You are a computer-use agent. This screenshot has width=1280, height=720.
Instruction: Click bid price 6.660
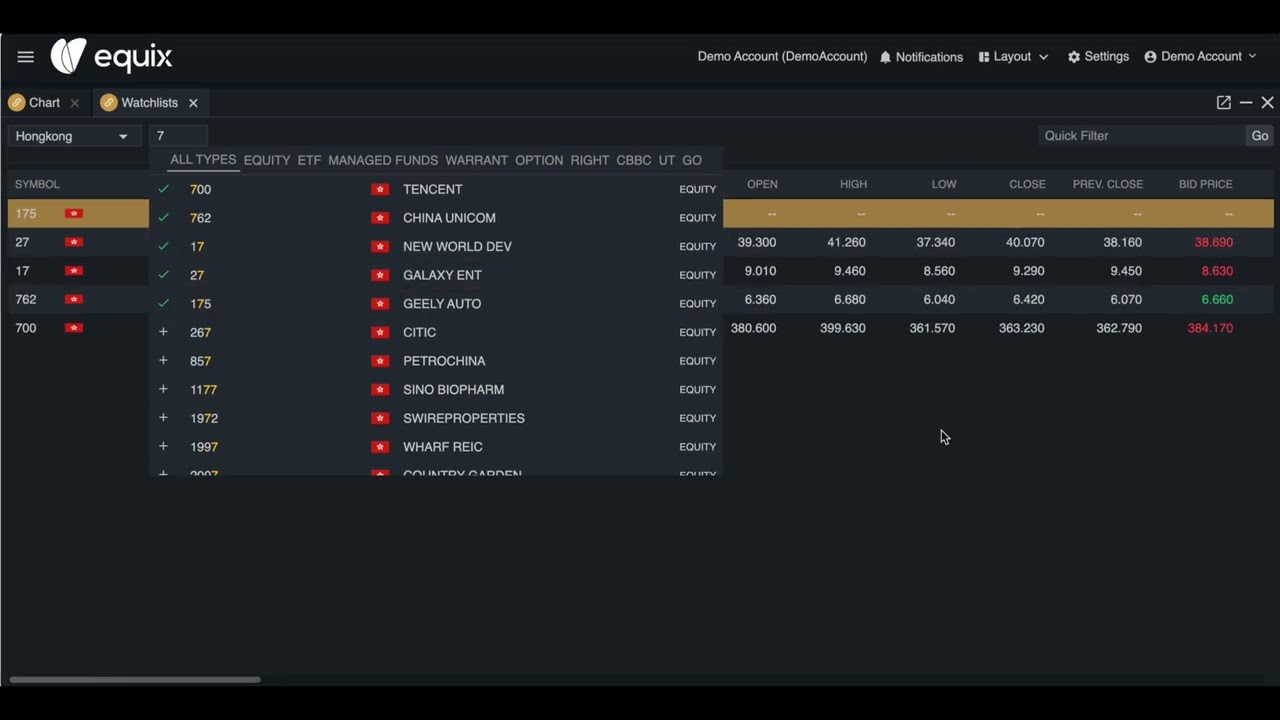[x=1217, y=299]
